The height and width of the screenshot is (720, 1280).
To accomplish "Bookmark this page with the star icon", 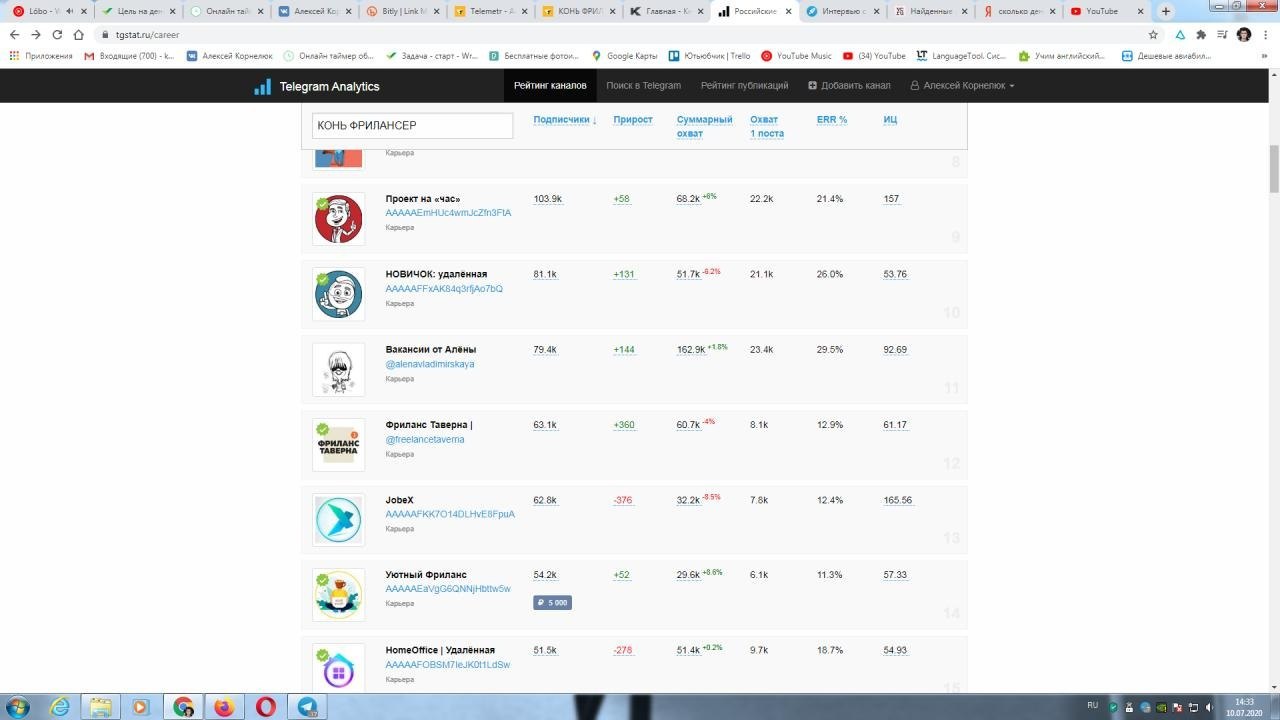I will pyautogui.click(x=1154, y=34).
